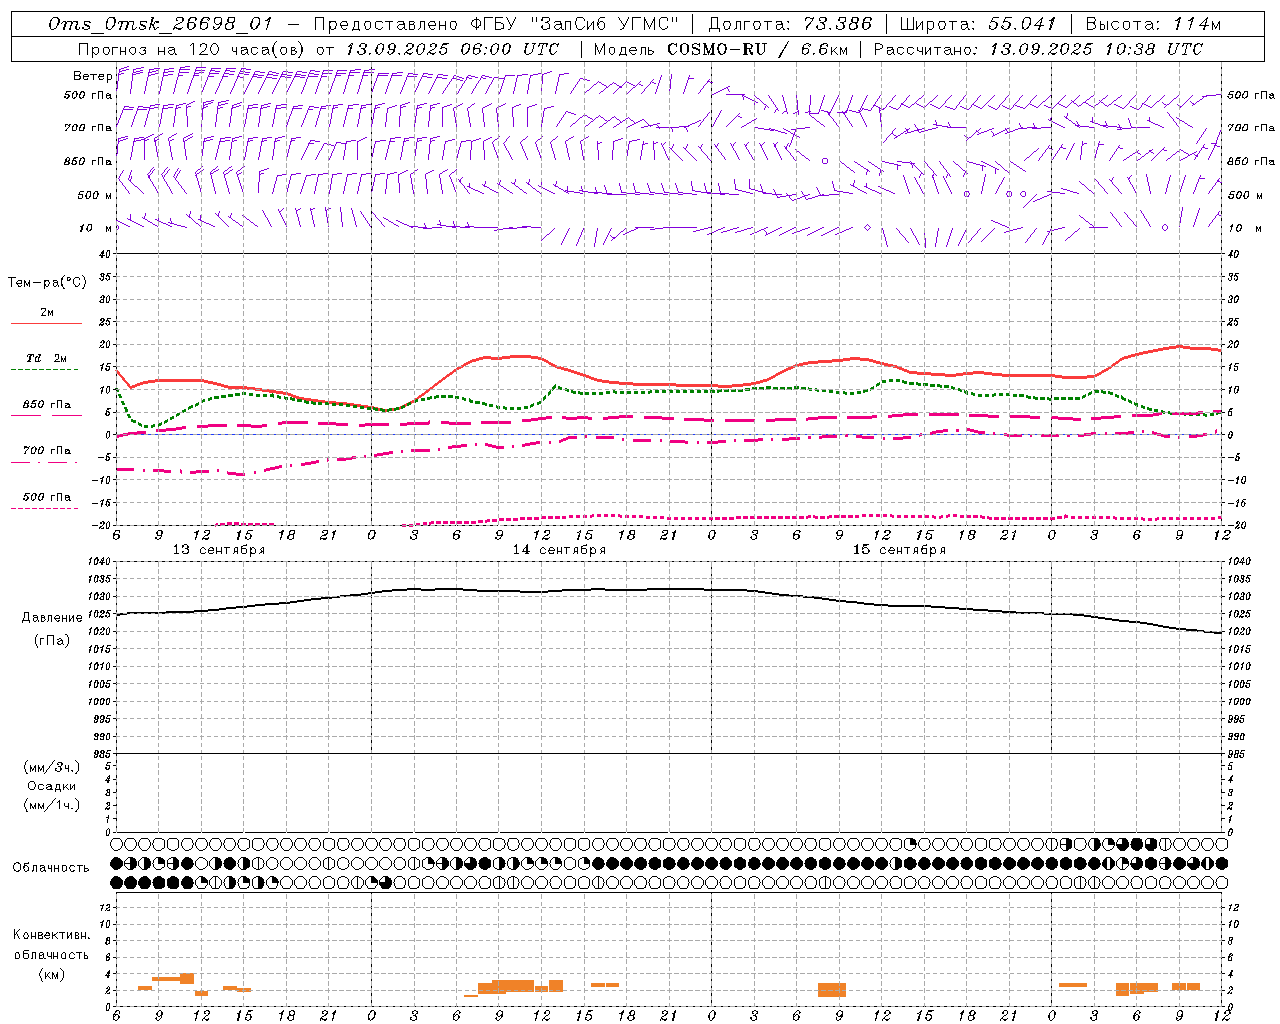Click the "850 гПа" temperature legend entry
The image size is (1280, 1024).
coord(47,405)
